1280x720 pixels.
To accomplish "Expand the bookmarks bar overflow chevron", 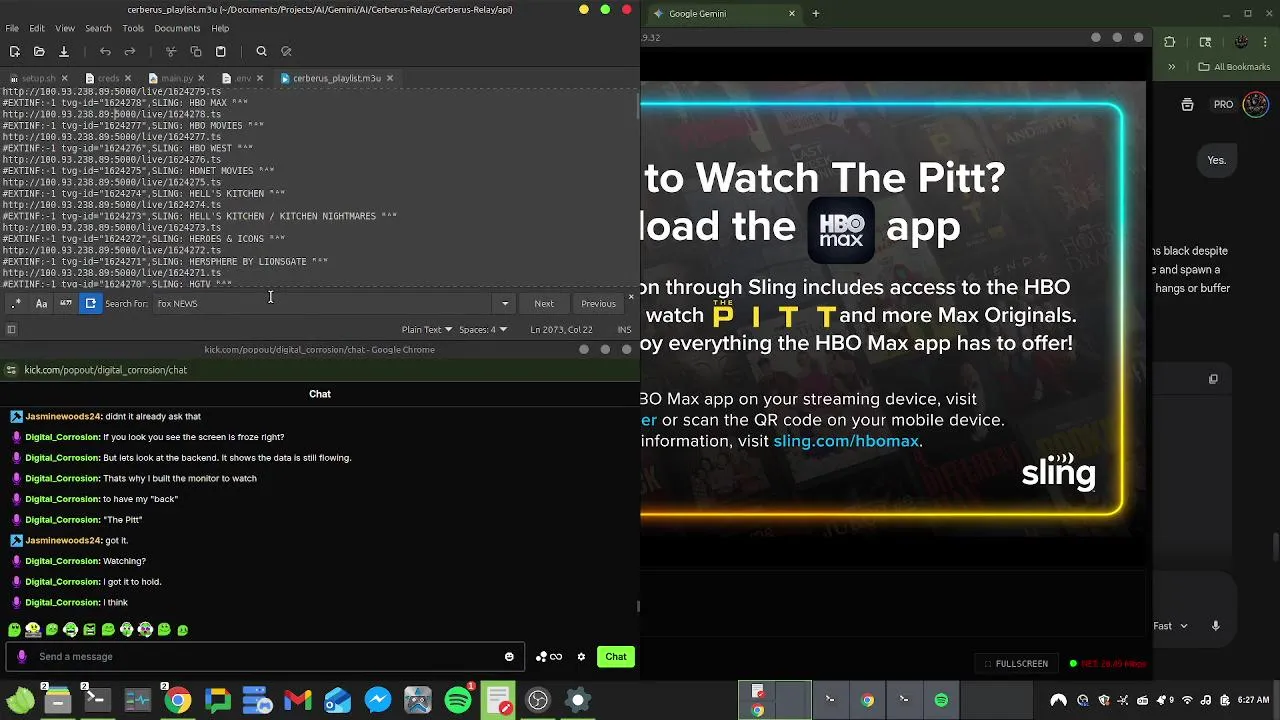I will click(x=1171, y=67).
